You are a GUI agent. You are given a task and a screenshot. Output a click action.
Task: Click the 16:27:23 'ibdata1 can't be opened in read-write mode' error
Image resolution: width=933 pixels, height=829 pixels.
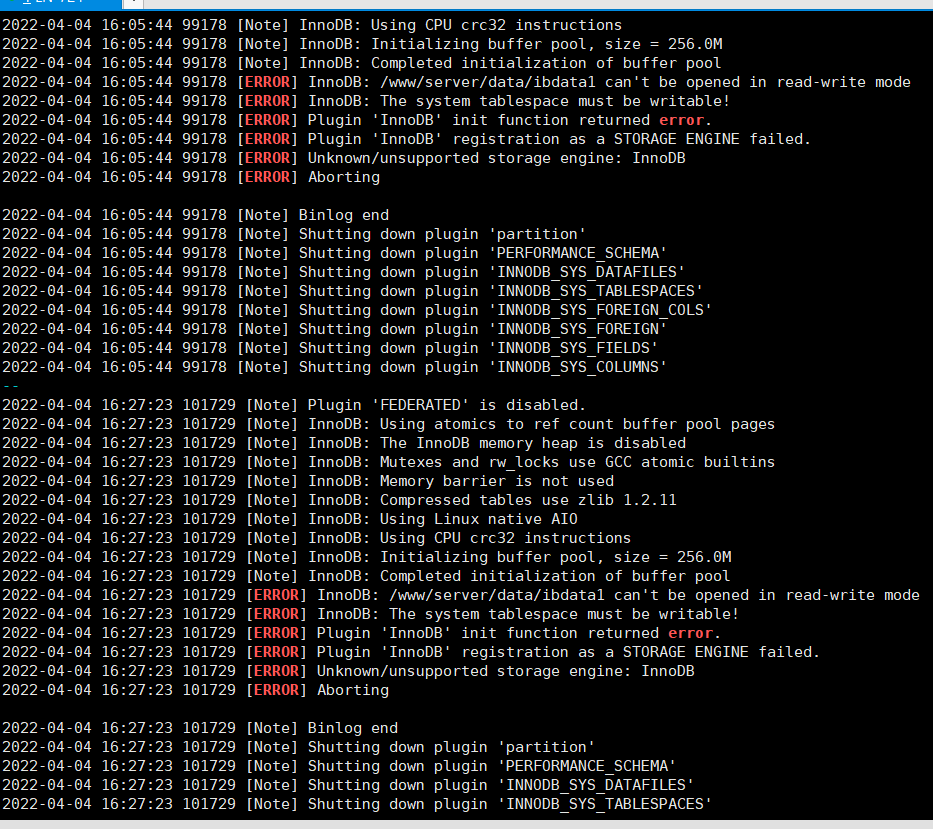pyautogui.click(x=461, y=596)
